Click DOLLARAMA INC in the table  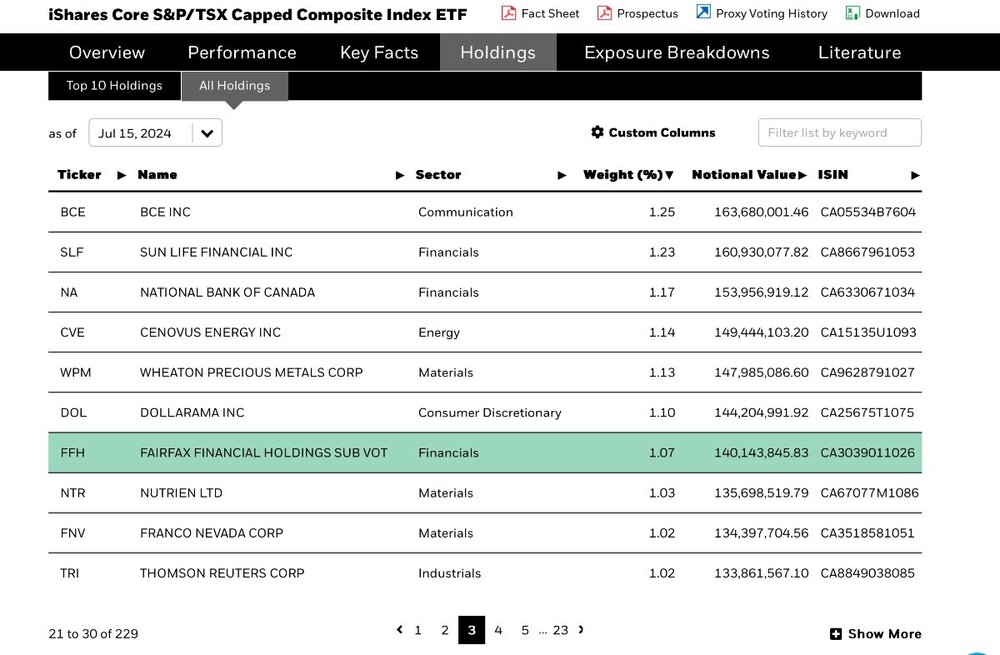coord(192,413)
